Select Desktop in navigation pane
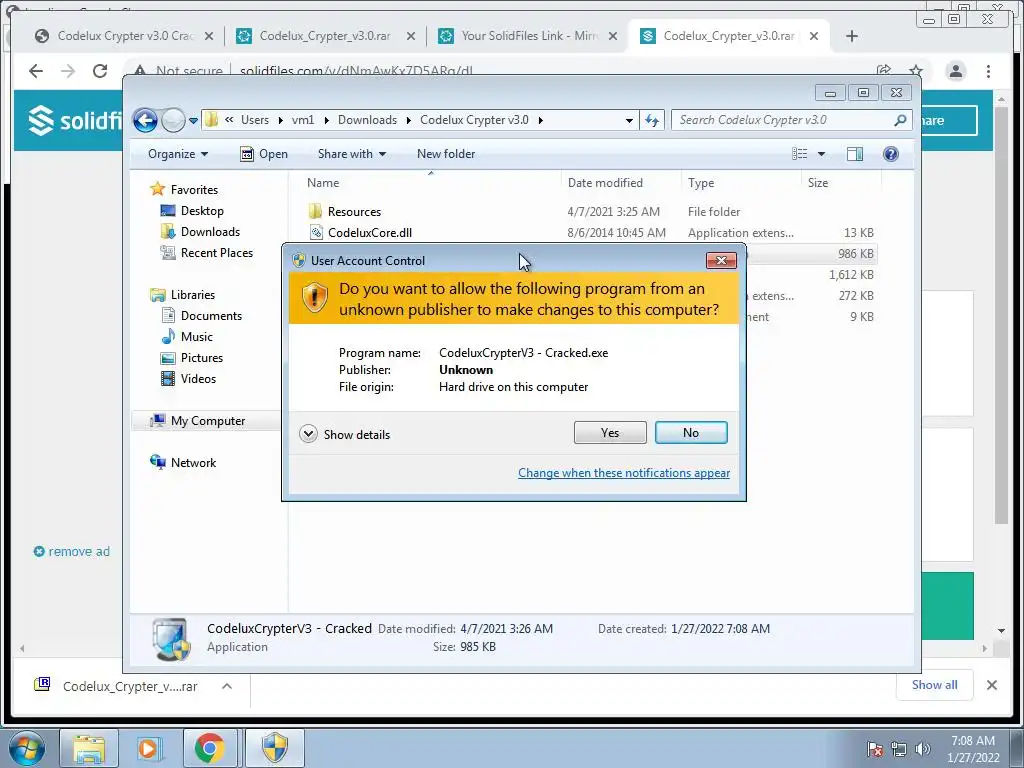Screen dimensions: 1024x768 pyautogui.click(x=202, y=211)
